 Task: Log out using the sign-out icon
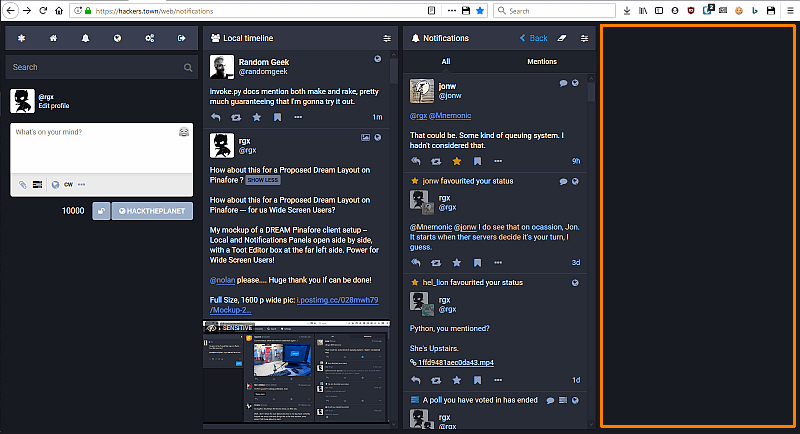[181, 38]
